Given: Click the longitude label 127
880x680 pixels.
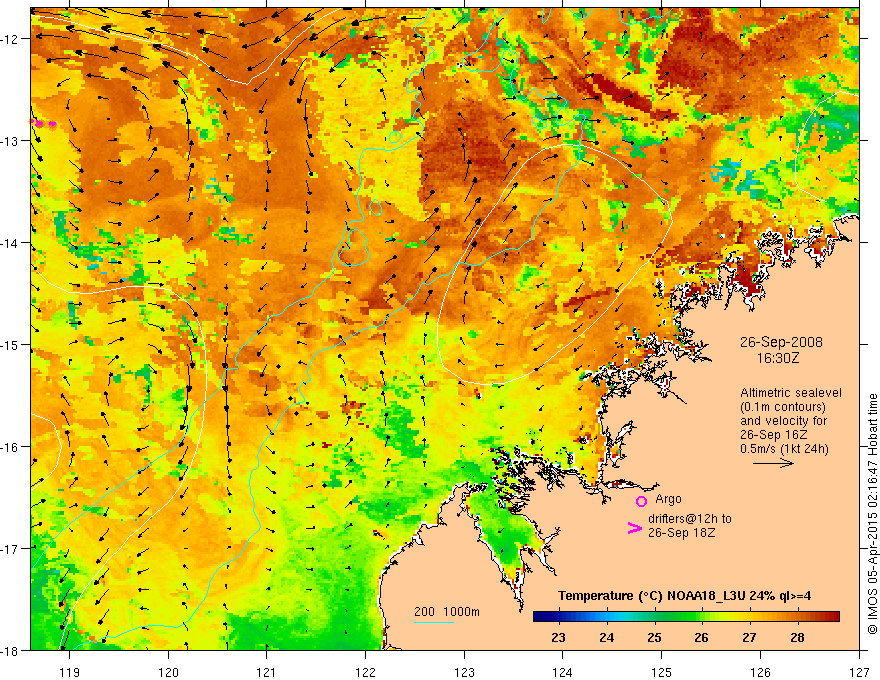Looking at the screenshot, I should click(859, 672).
